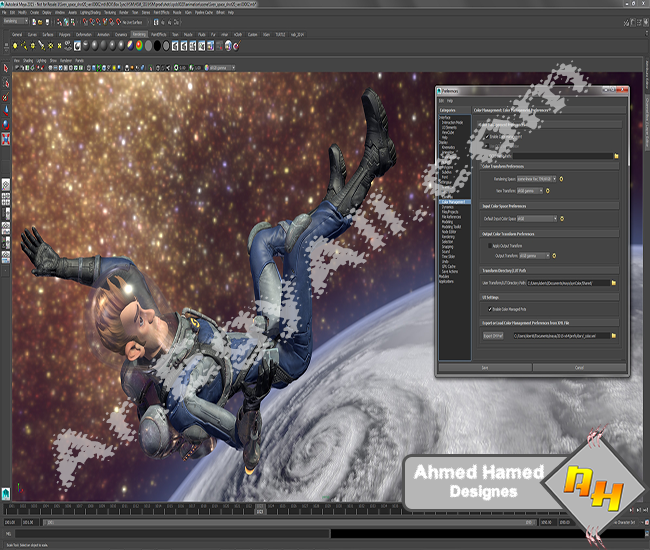Enable Apply Output Transform checkbox
This screenshot has height=550, width=650.
click(x=490, y=246)
